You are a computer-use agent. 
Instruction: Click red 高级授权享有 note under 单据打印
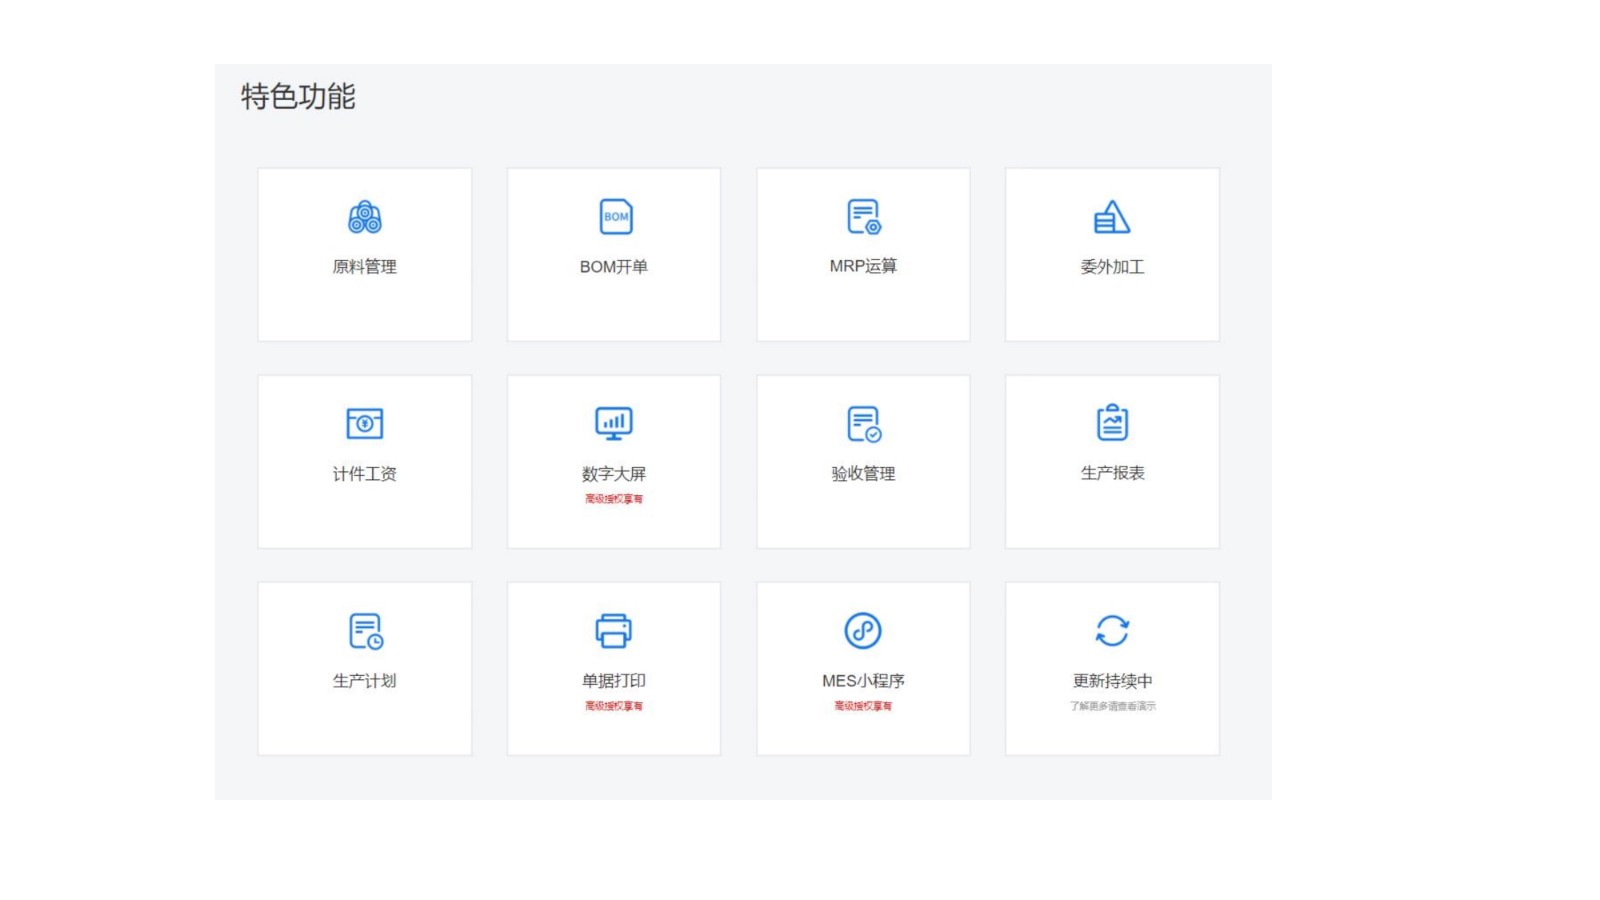[x=614, y=706]
